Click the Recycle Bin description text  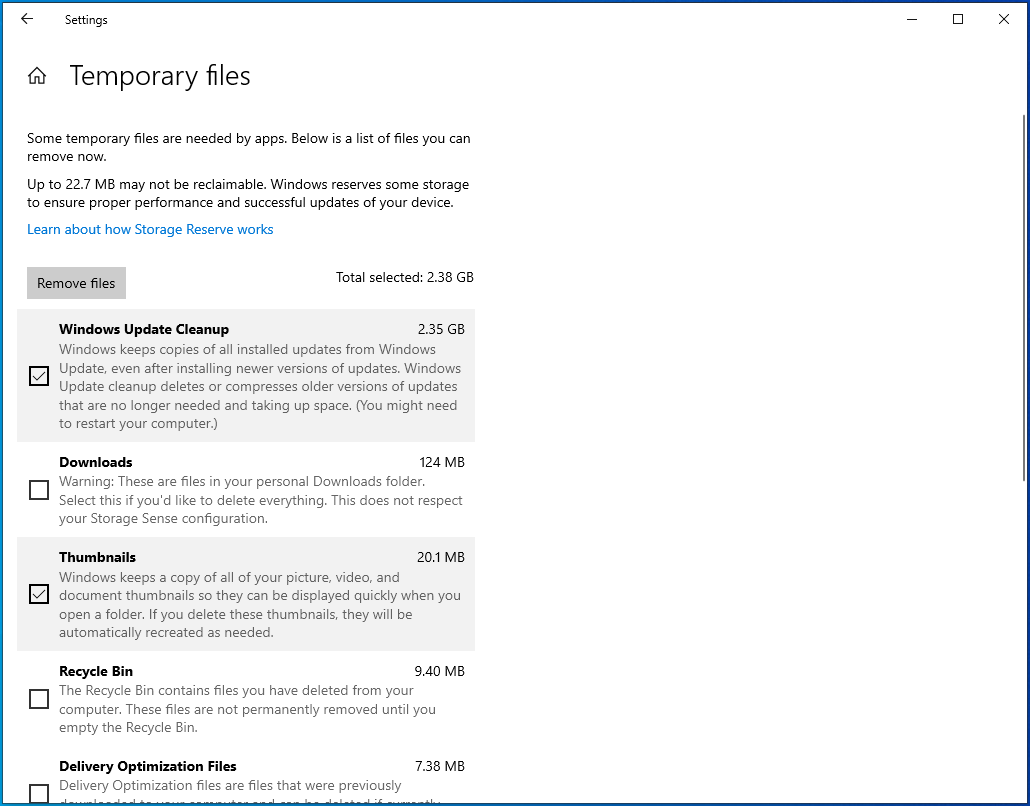click(248, 709)
